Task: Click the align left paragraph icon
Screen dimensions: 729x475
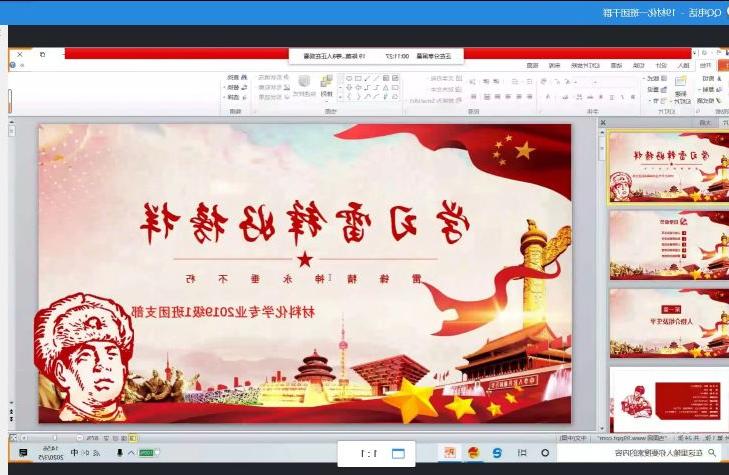Action: (530, 96)
